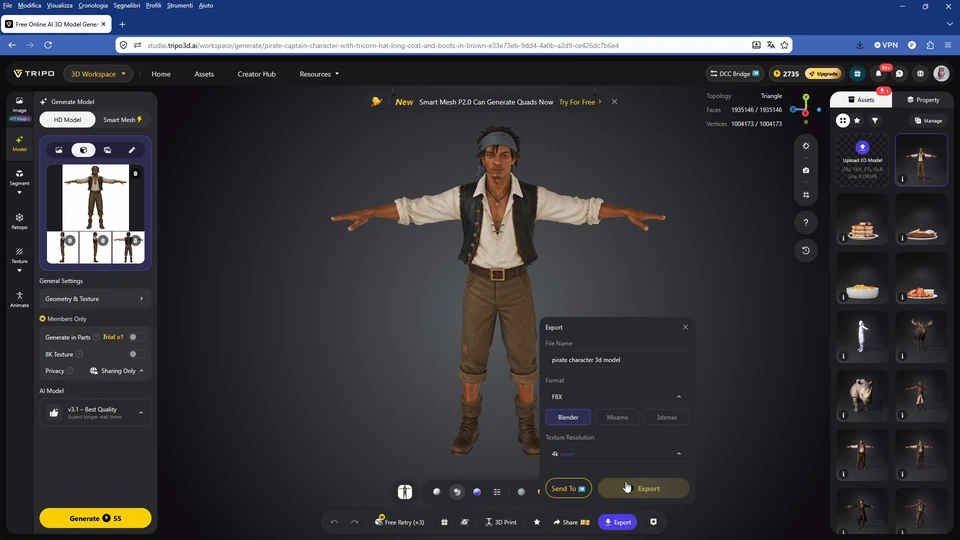Click the gift icon in bottom toolbar

point(444,522)
